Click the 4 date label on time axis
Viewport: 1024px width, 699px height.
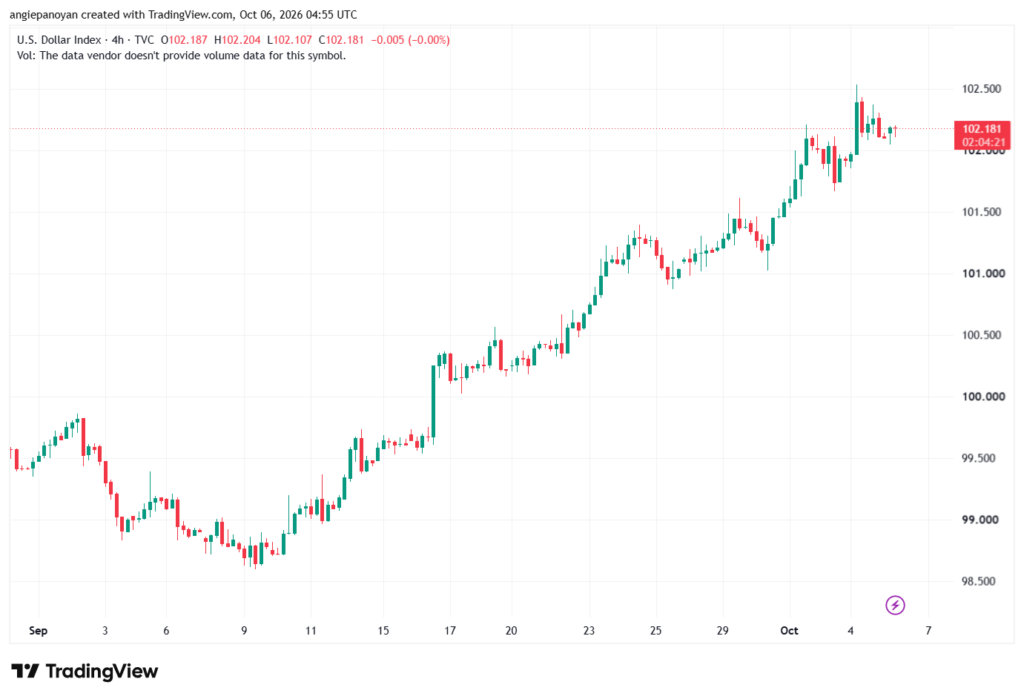[x=850, y=630]
